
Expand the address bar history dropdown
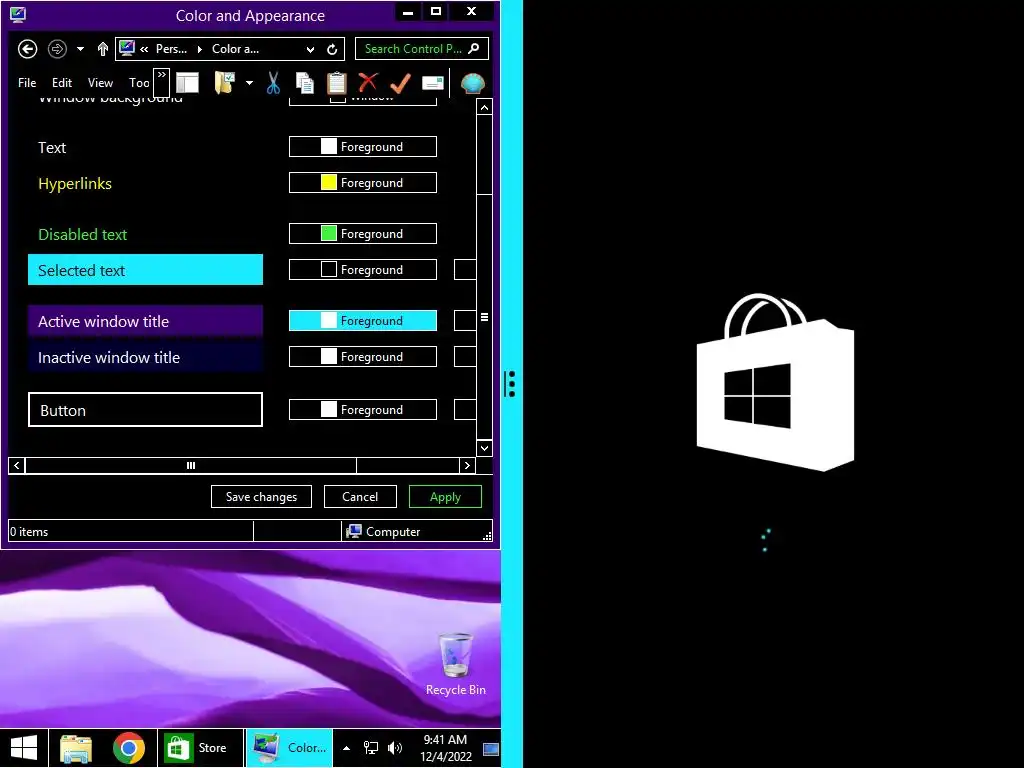coord(310,49)
